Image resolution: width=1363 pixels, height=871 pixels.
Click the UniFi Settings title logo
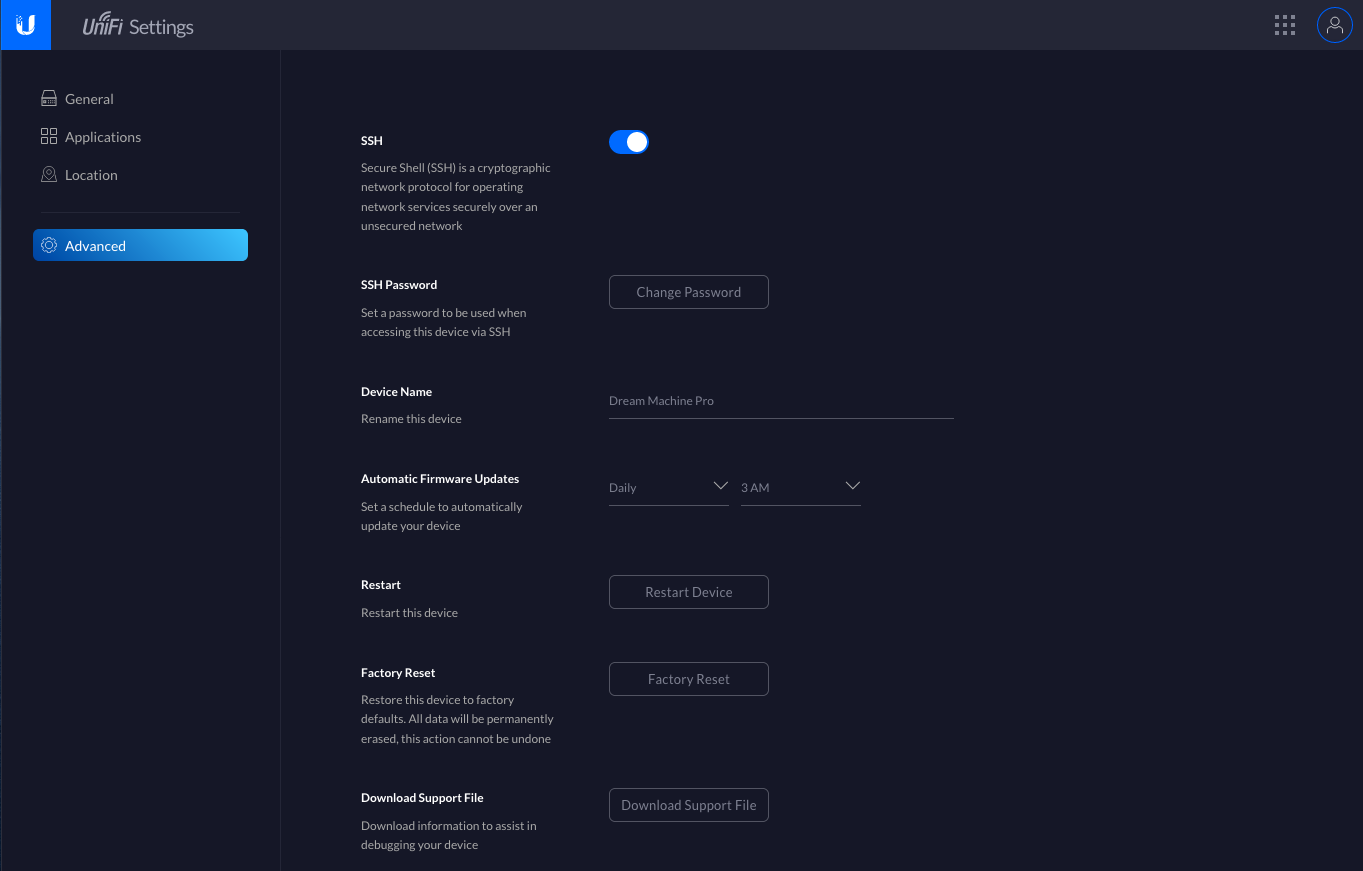pyautogui.click(x=138, y=27)
